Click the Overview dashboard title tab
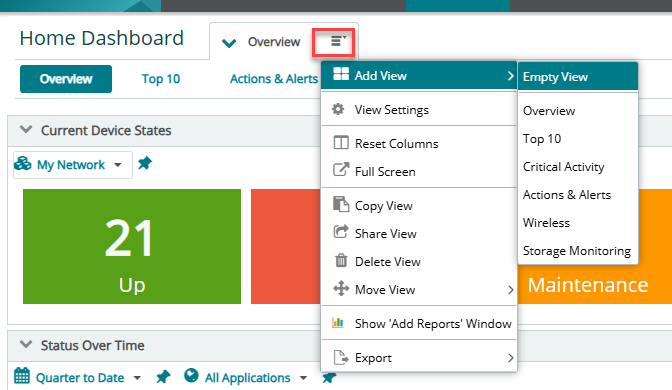Screen dimensions: 672x390 [x=274, y=42]
